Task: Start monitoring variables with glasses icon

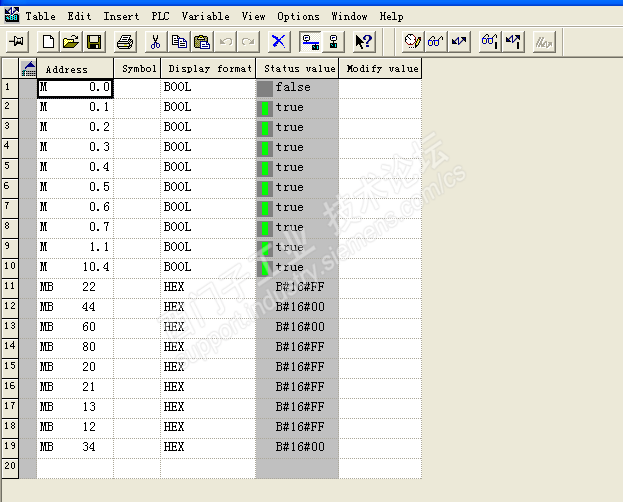Action: click(436, 41)
